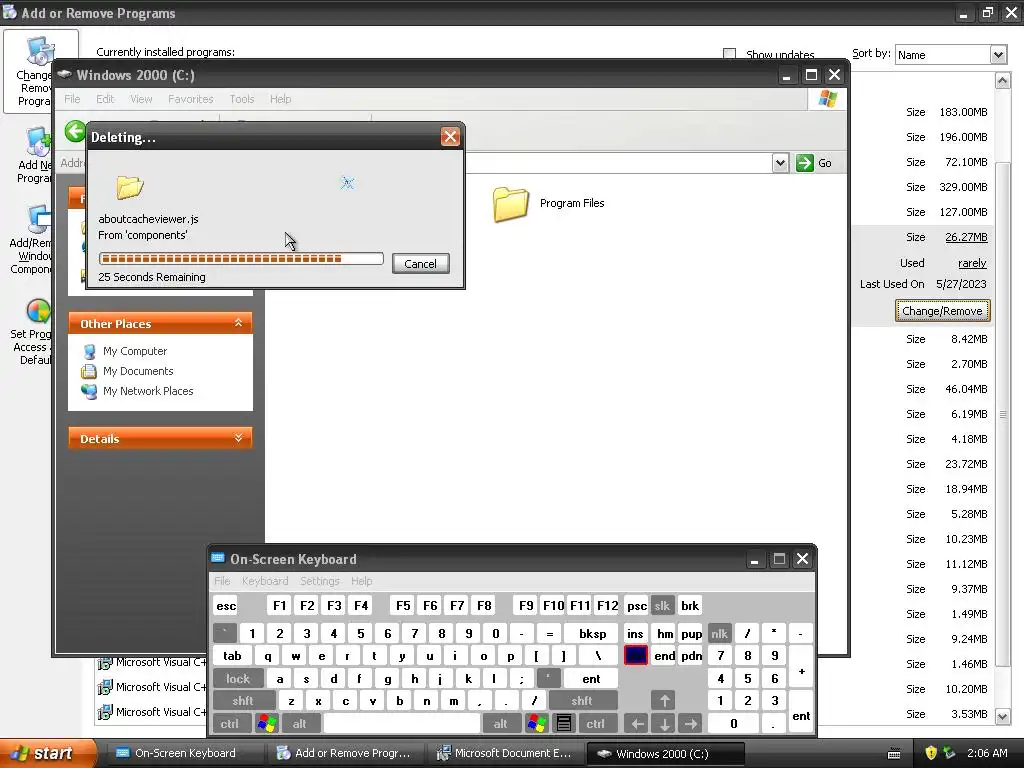The height and width of the screenshot is (768, 1024).
Task: Click the up arrow key on keyboard
Action: coord(664,701)
